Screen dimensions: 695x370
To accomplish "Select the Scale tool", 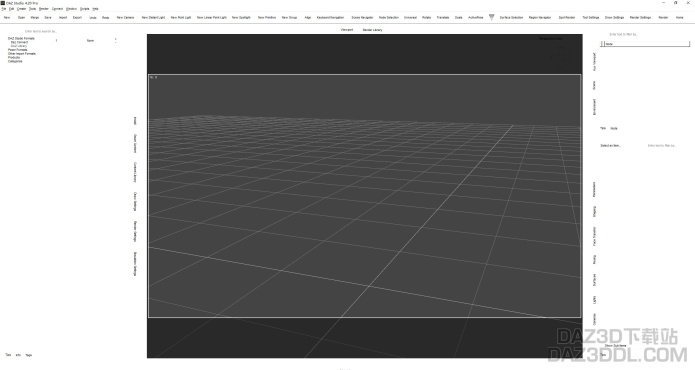I will (459, 18).
